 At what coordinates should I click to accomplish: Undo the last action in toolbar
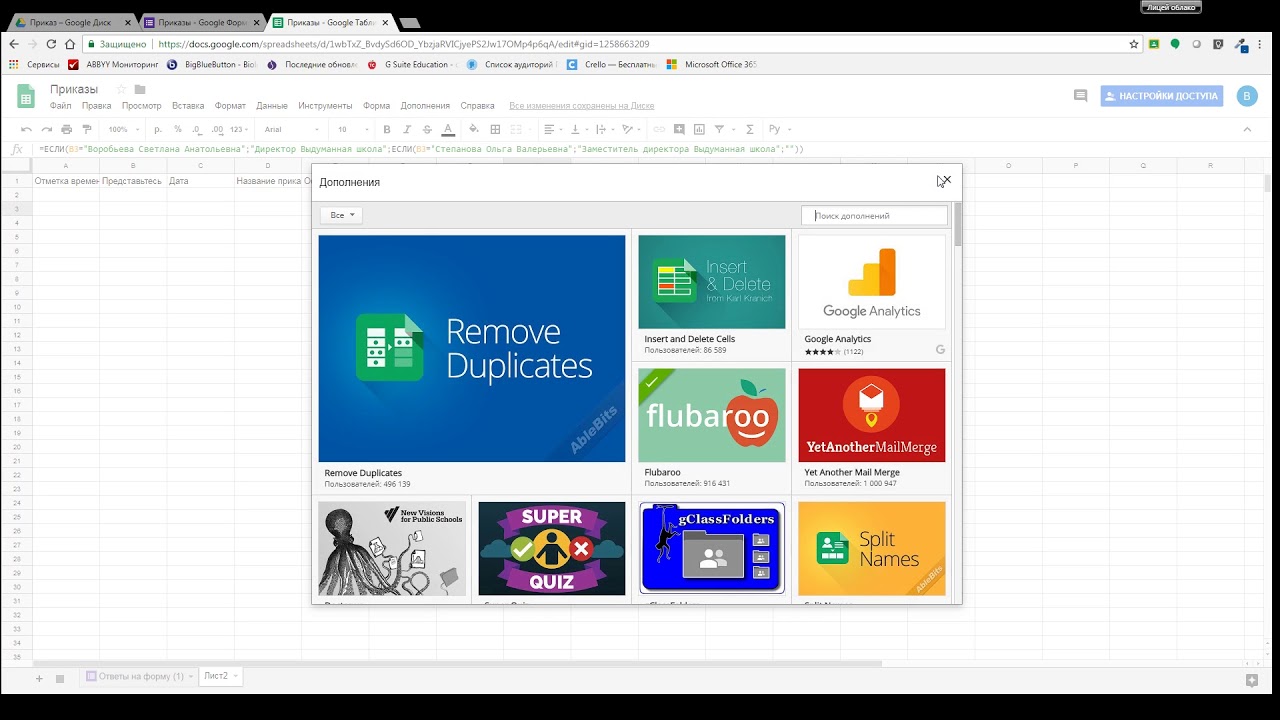click(x=27, y=129)
